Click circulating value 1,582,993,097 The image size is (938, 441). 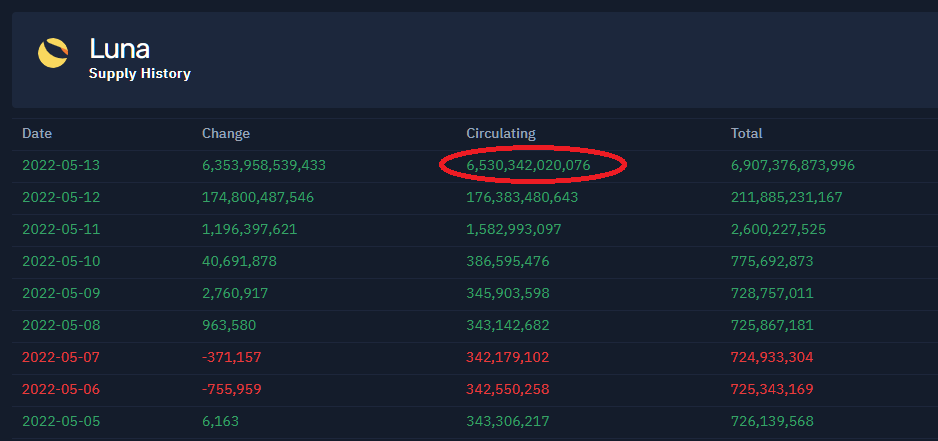tap(514, 229)
